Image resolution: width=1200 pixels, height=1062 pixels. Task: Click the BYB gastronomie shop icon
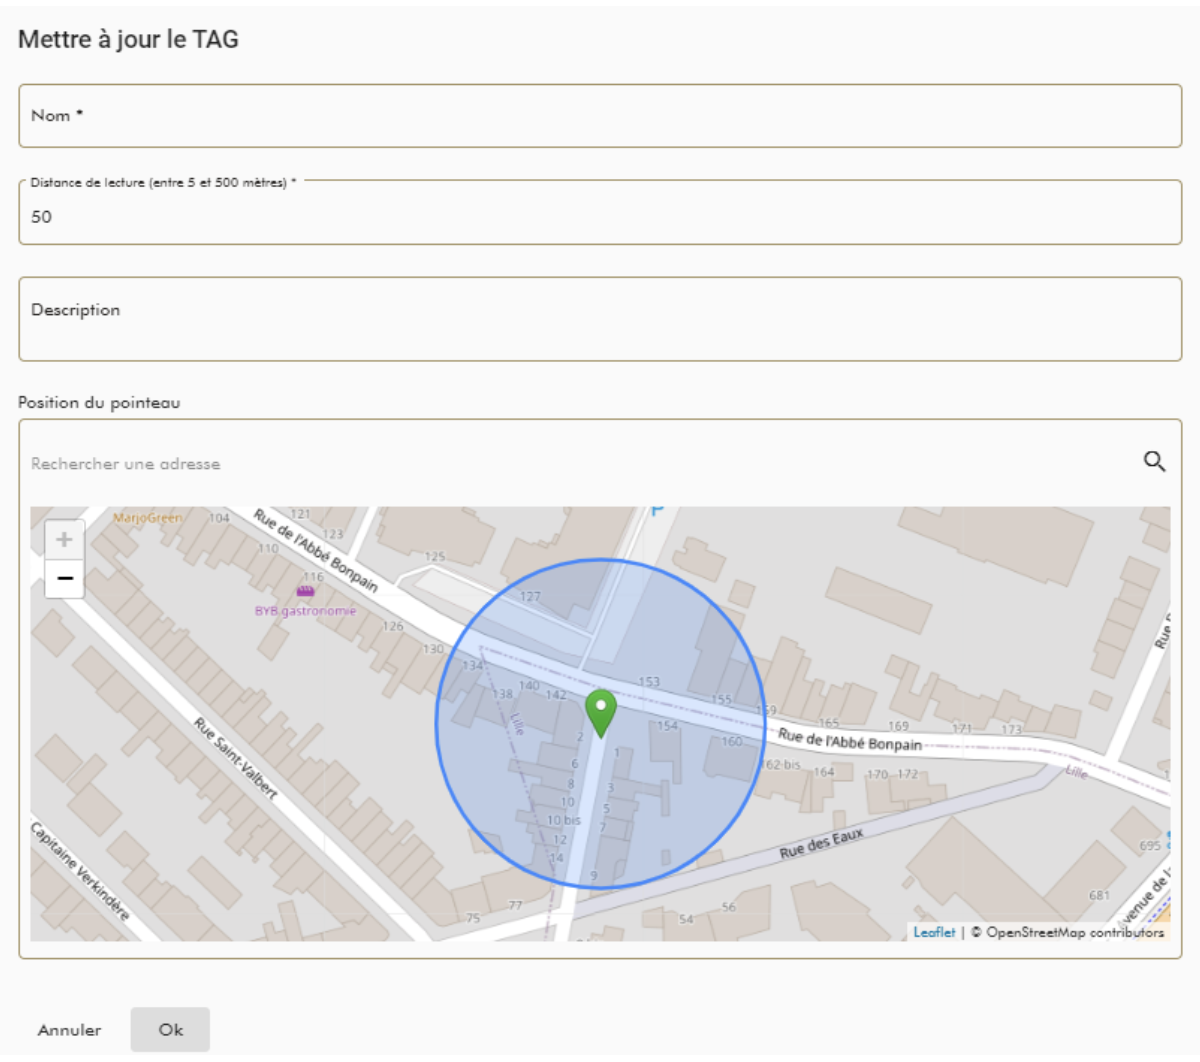coord(305,591)
